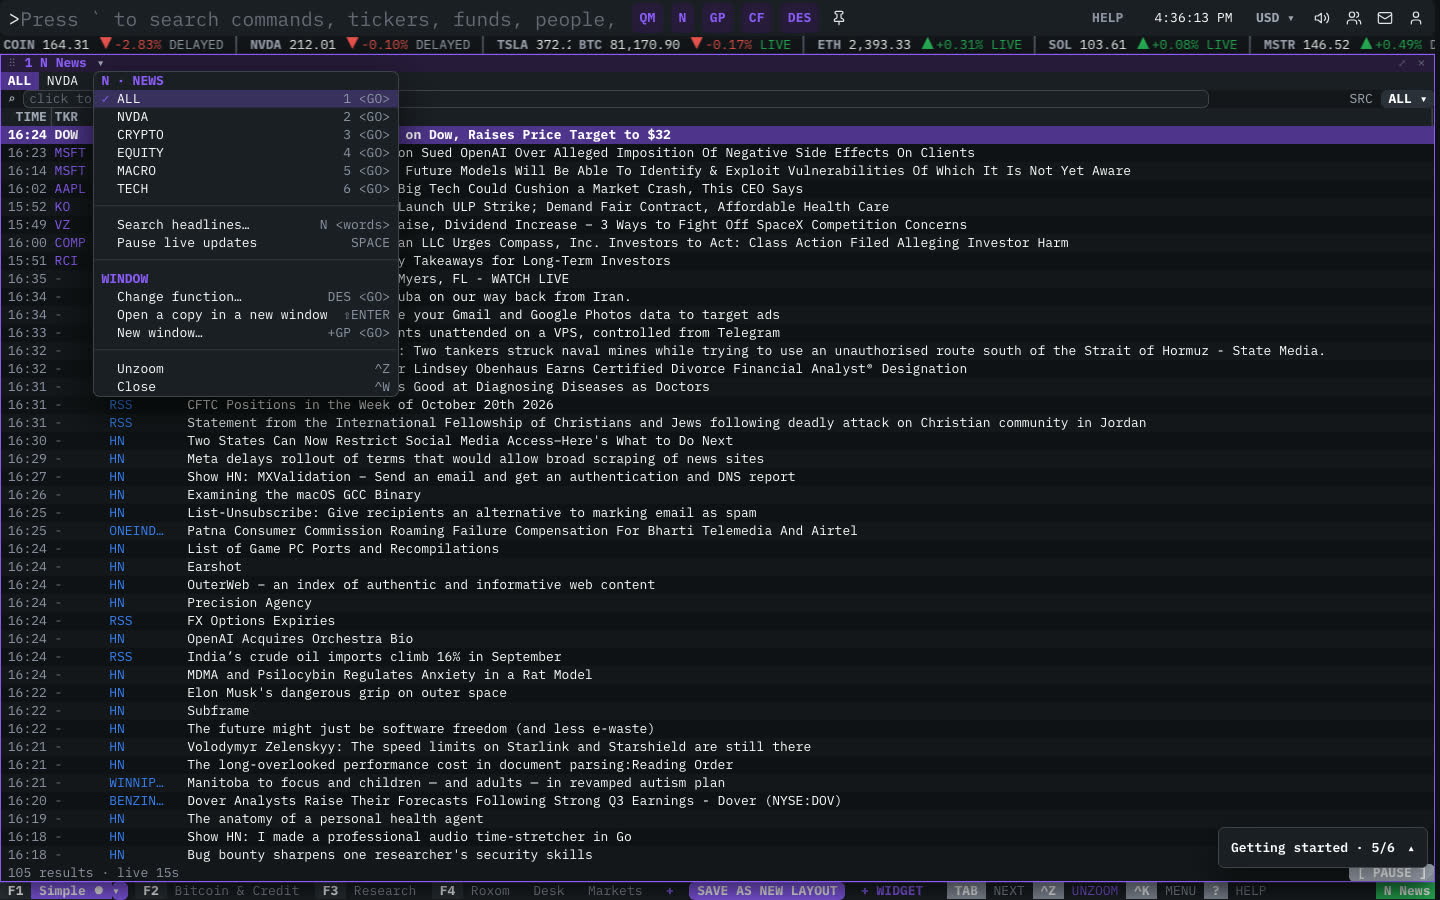1440x900 pixels.
Task: Open the contacts people icon
Action: click(x=1354, y=18)
